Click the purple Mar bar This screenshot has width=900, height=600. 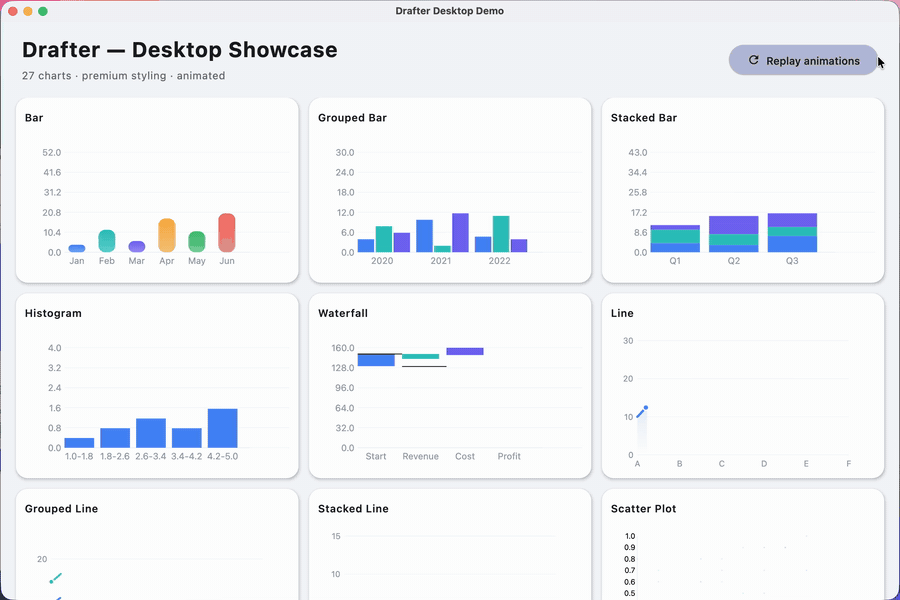137,246
